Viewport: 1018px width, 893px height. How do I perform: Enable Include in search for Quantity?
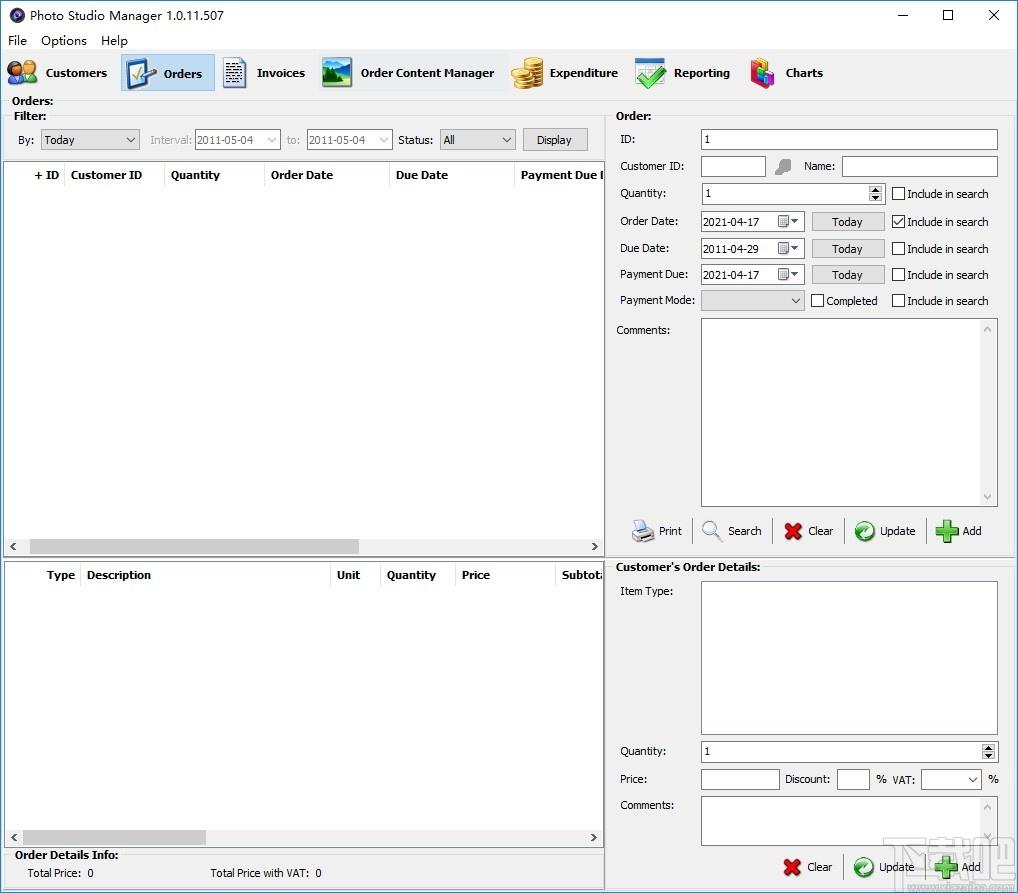(x=898, y=194)
